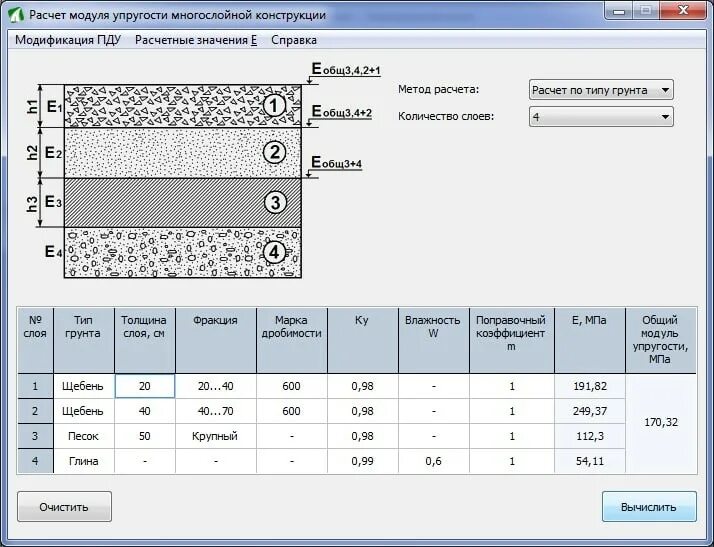Click the Поправочный коэффициент m header
The image size is (714, 547).
click(512, 340)
